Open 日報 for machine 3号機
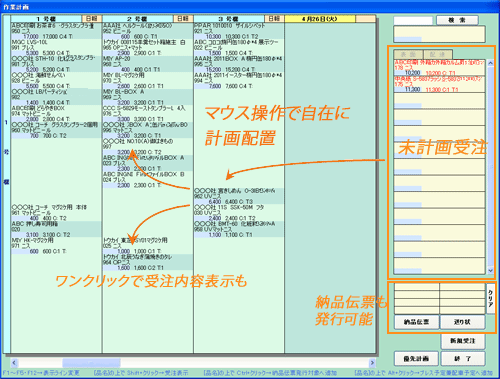This screenshot has height=379, width=500. [274, 19]
